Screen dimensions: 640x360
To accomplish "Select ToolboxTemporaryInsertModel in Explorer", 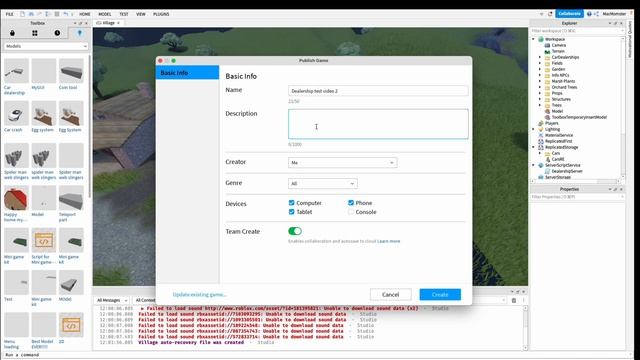I will click(x=576, y=117).
